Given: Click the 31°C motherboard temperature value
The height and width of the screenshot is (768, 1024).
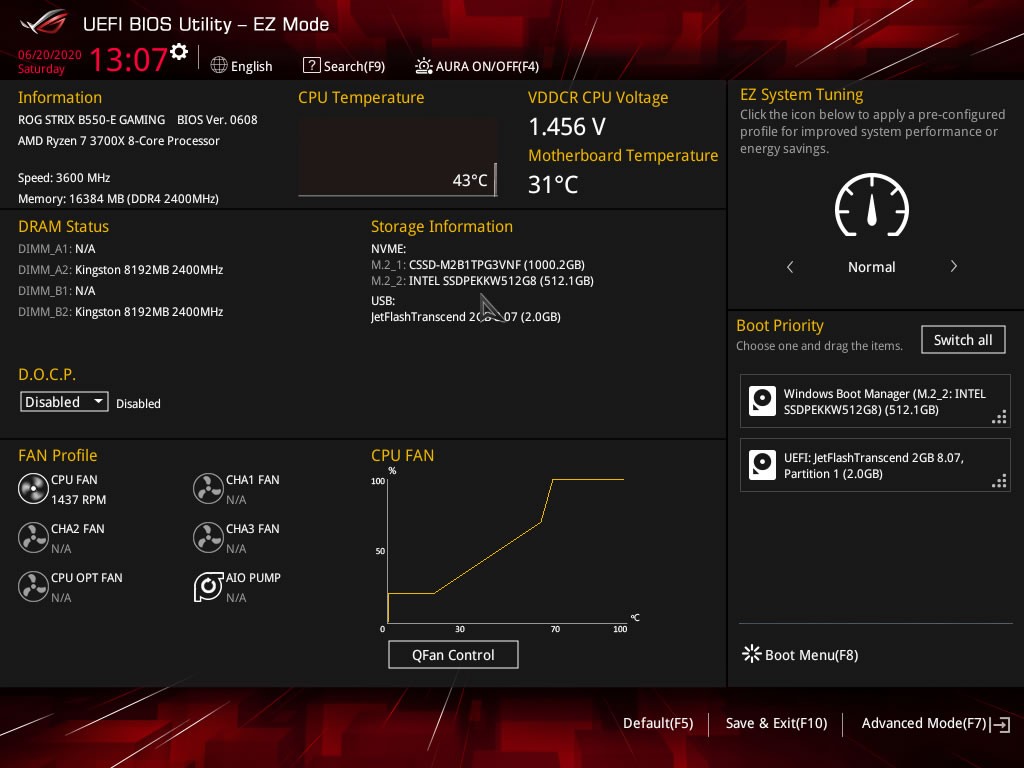Looking at the screenshot, I should [553, 185].
